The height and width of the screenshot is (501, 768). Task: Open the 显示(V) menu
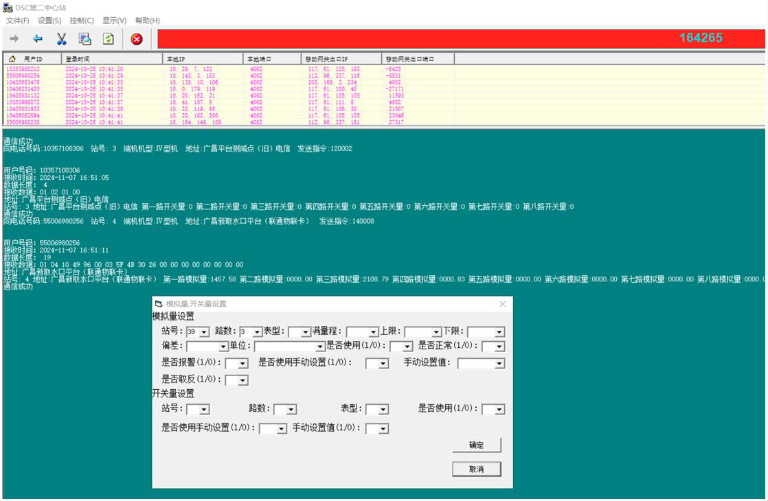pyautogui.click(x=114, y=21)
